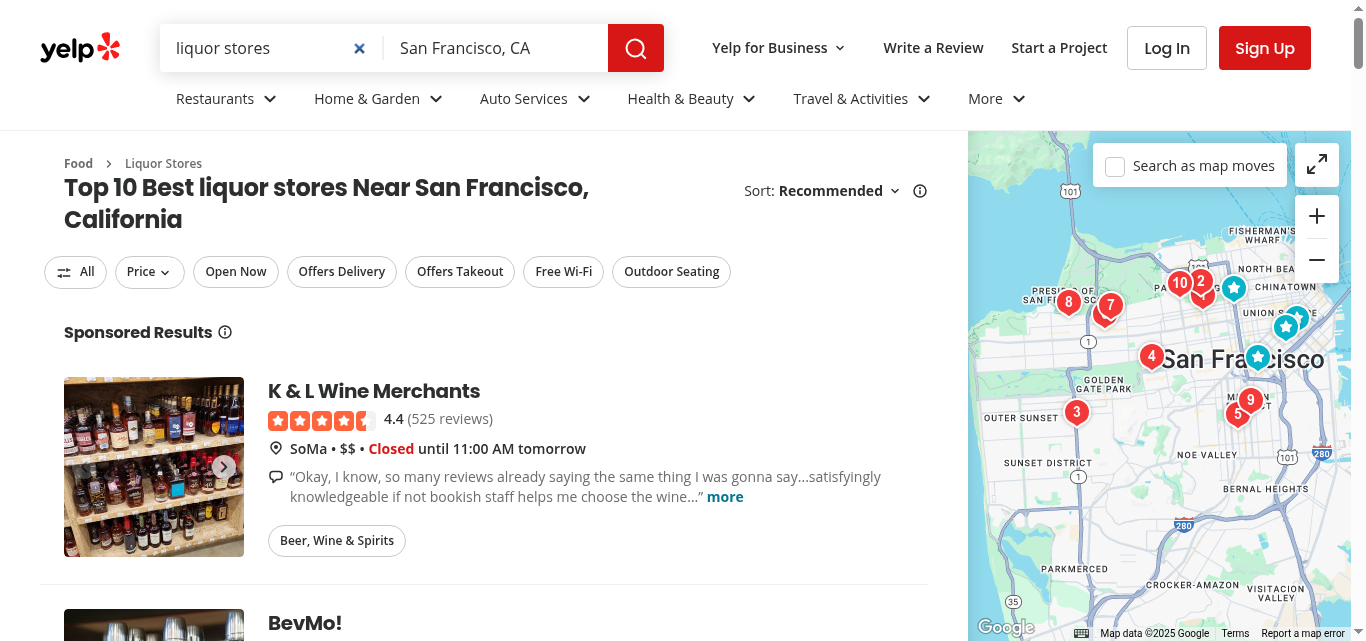Open map keyboard shortcuts icon
This screenshot has height=641, width=1366.
tap(1081, 633)
